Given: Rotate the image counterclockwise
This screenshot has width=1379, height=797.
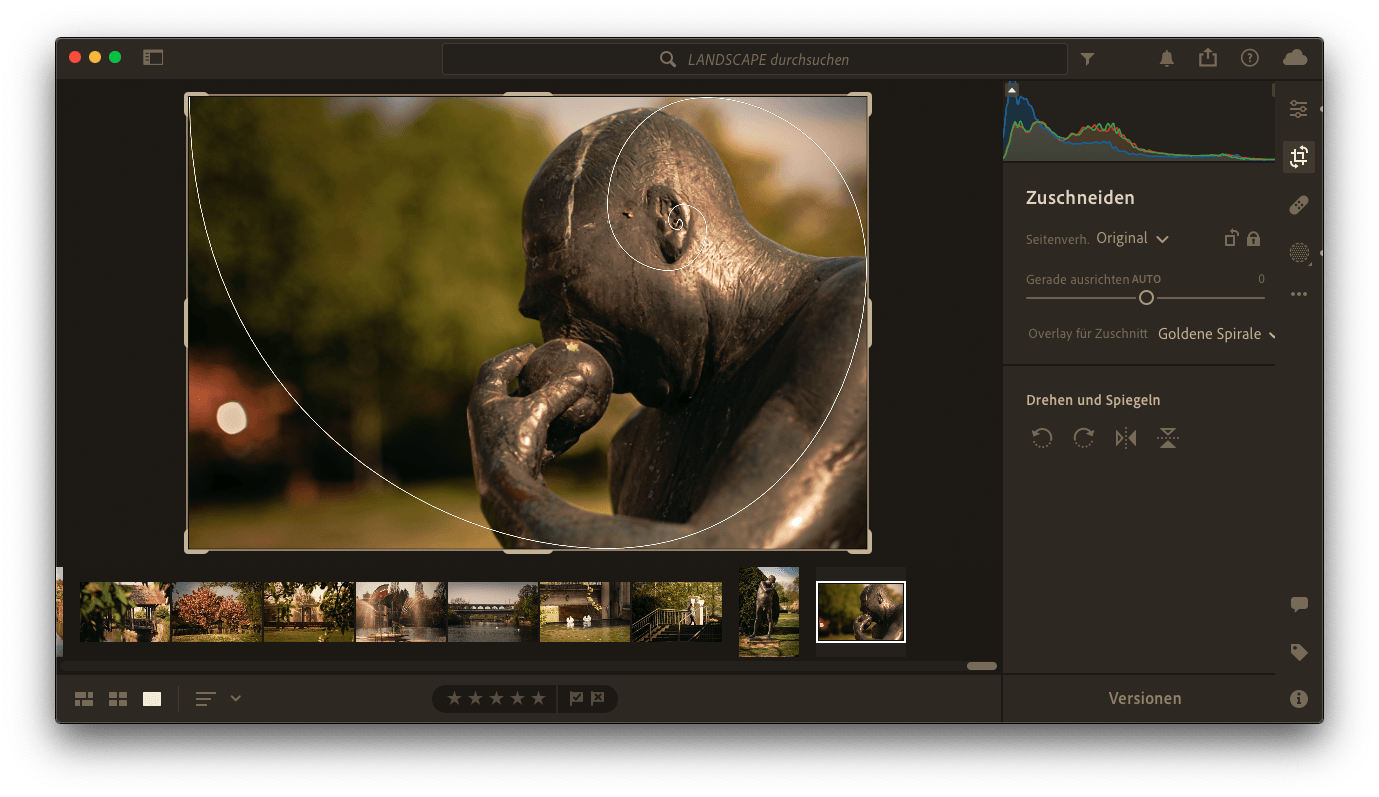Looking at the screenshot, I should (1042, 438).
